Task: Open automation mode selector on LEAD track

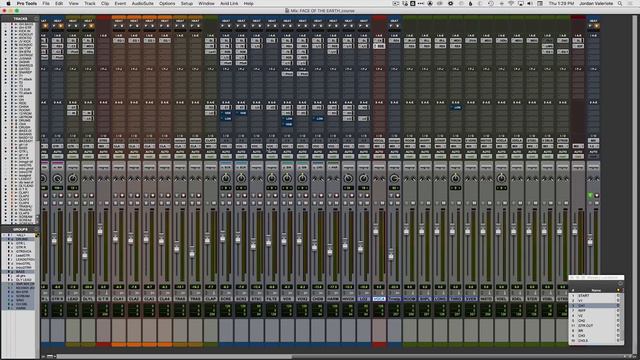Action: 73,156
